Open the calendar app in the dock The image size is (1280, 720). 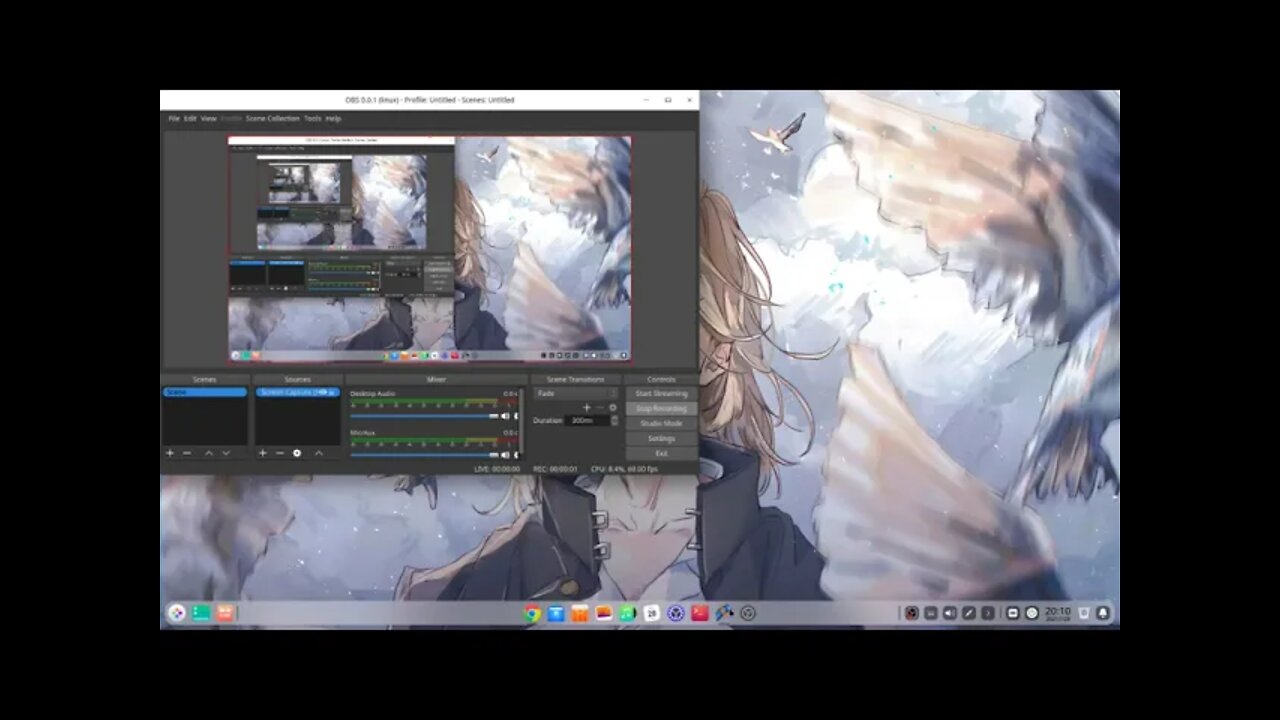tap(652, 613)
